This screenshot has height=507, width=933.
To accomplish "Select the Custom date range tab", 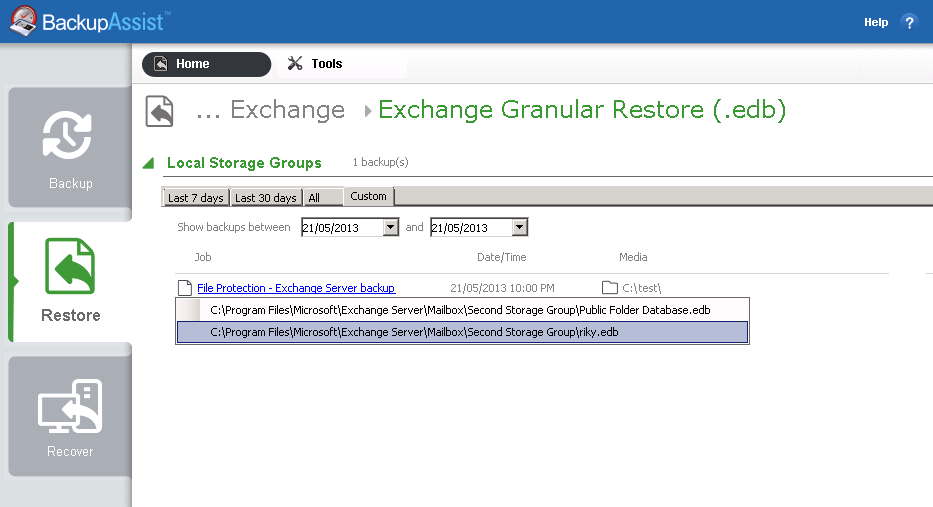I will (368, 196).
